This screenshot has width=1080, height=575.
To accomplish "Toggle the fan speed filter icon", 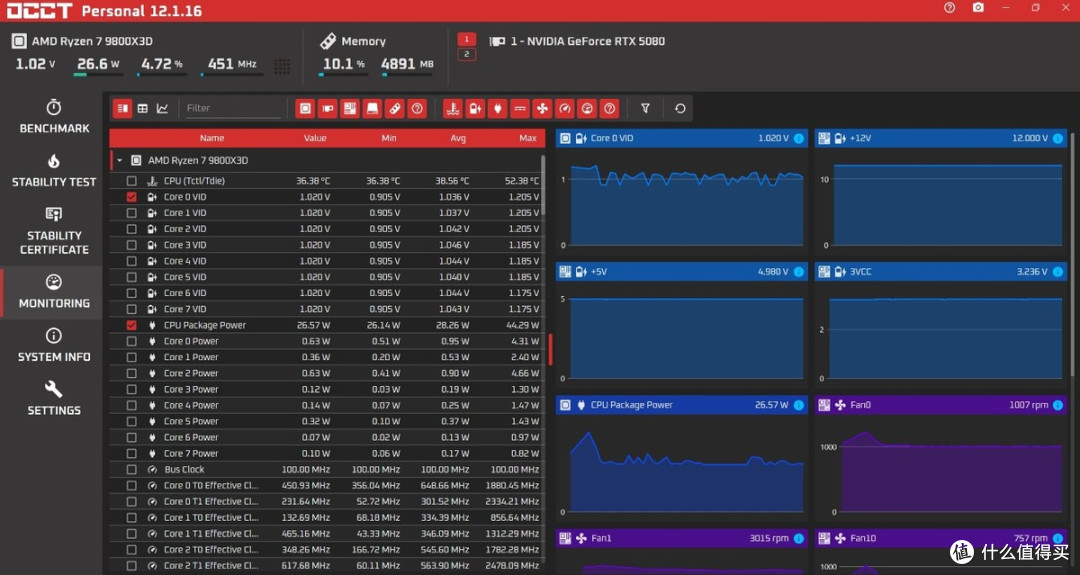I will click(543, 108).
